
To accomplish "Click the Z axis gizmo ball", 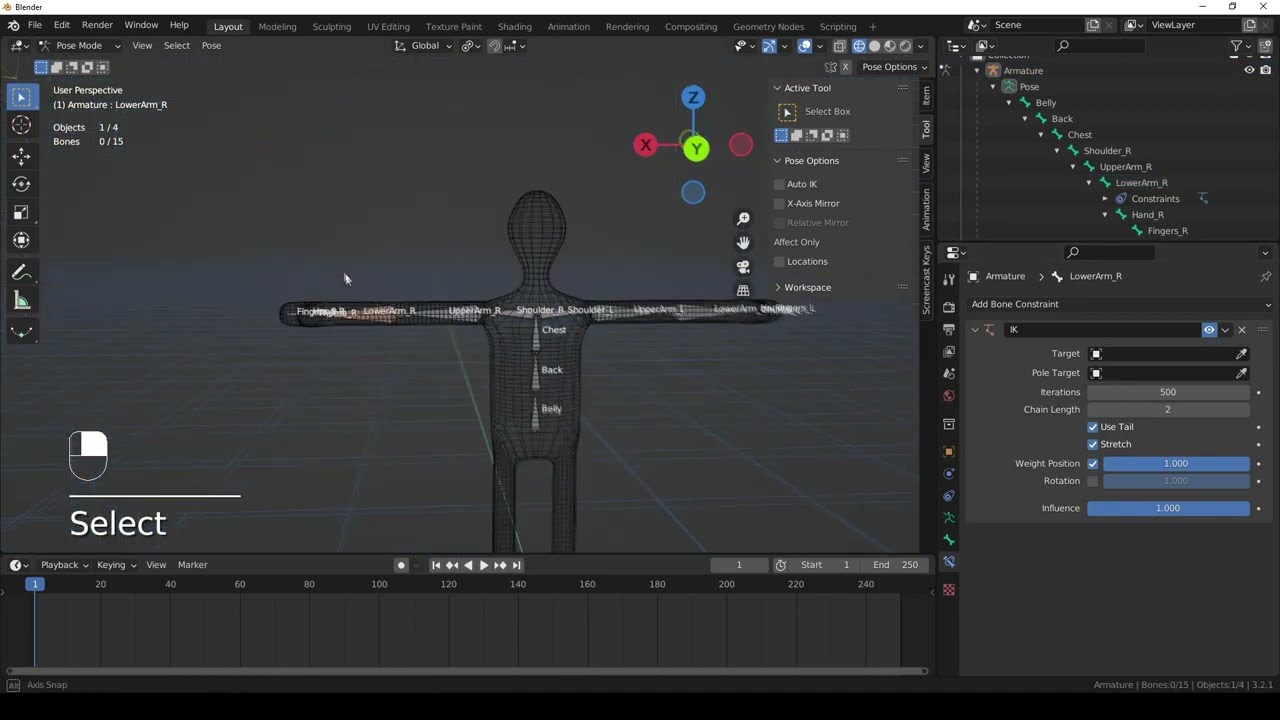I will [x=692, y=97].
